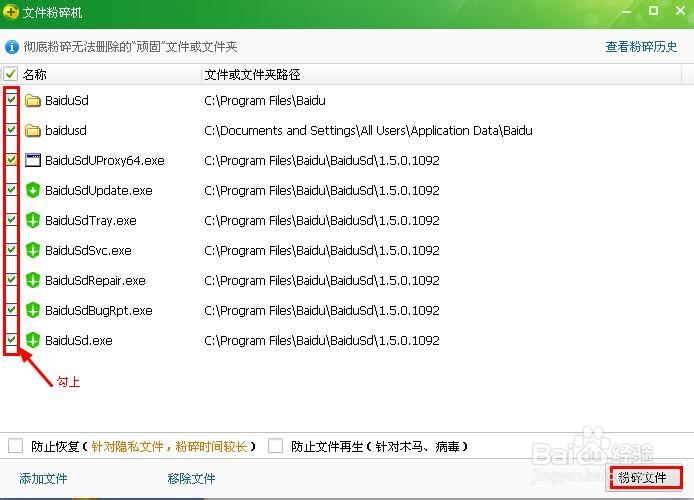Select the BaiduSdTray.exe file name
This screenshot has width=694, height=500.
(91, 220)
